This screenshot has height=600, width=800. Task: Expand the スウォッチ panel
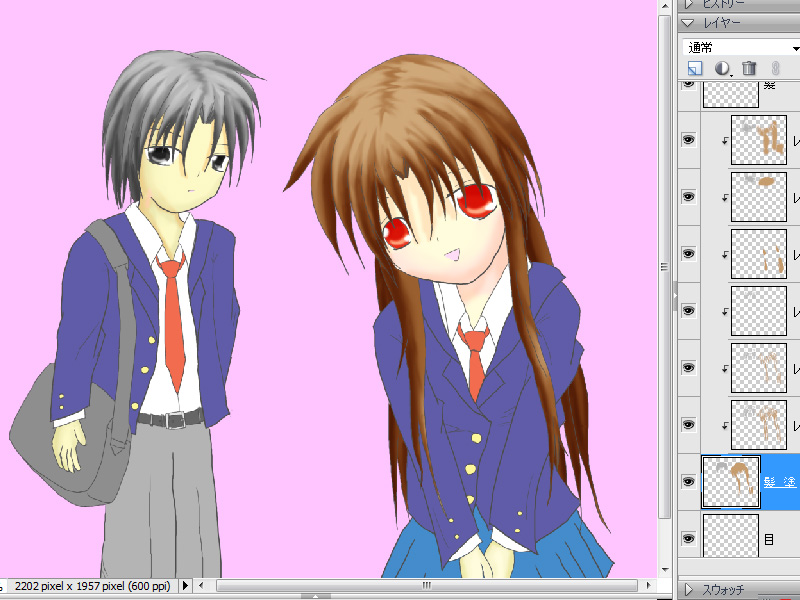(689, 590)
